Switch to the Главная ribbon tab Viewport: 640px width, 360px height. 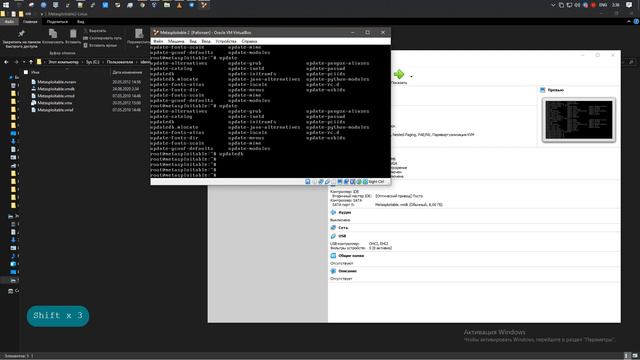pyautogui.click(x=30, y=22)
